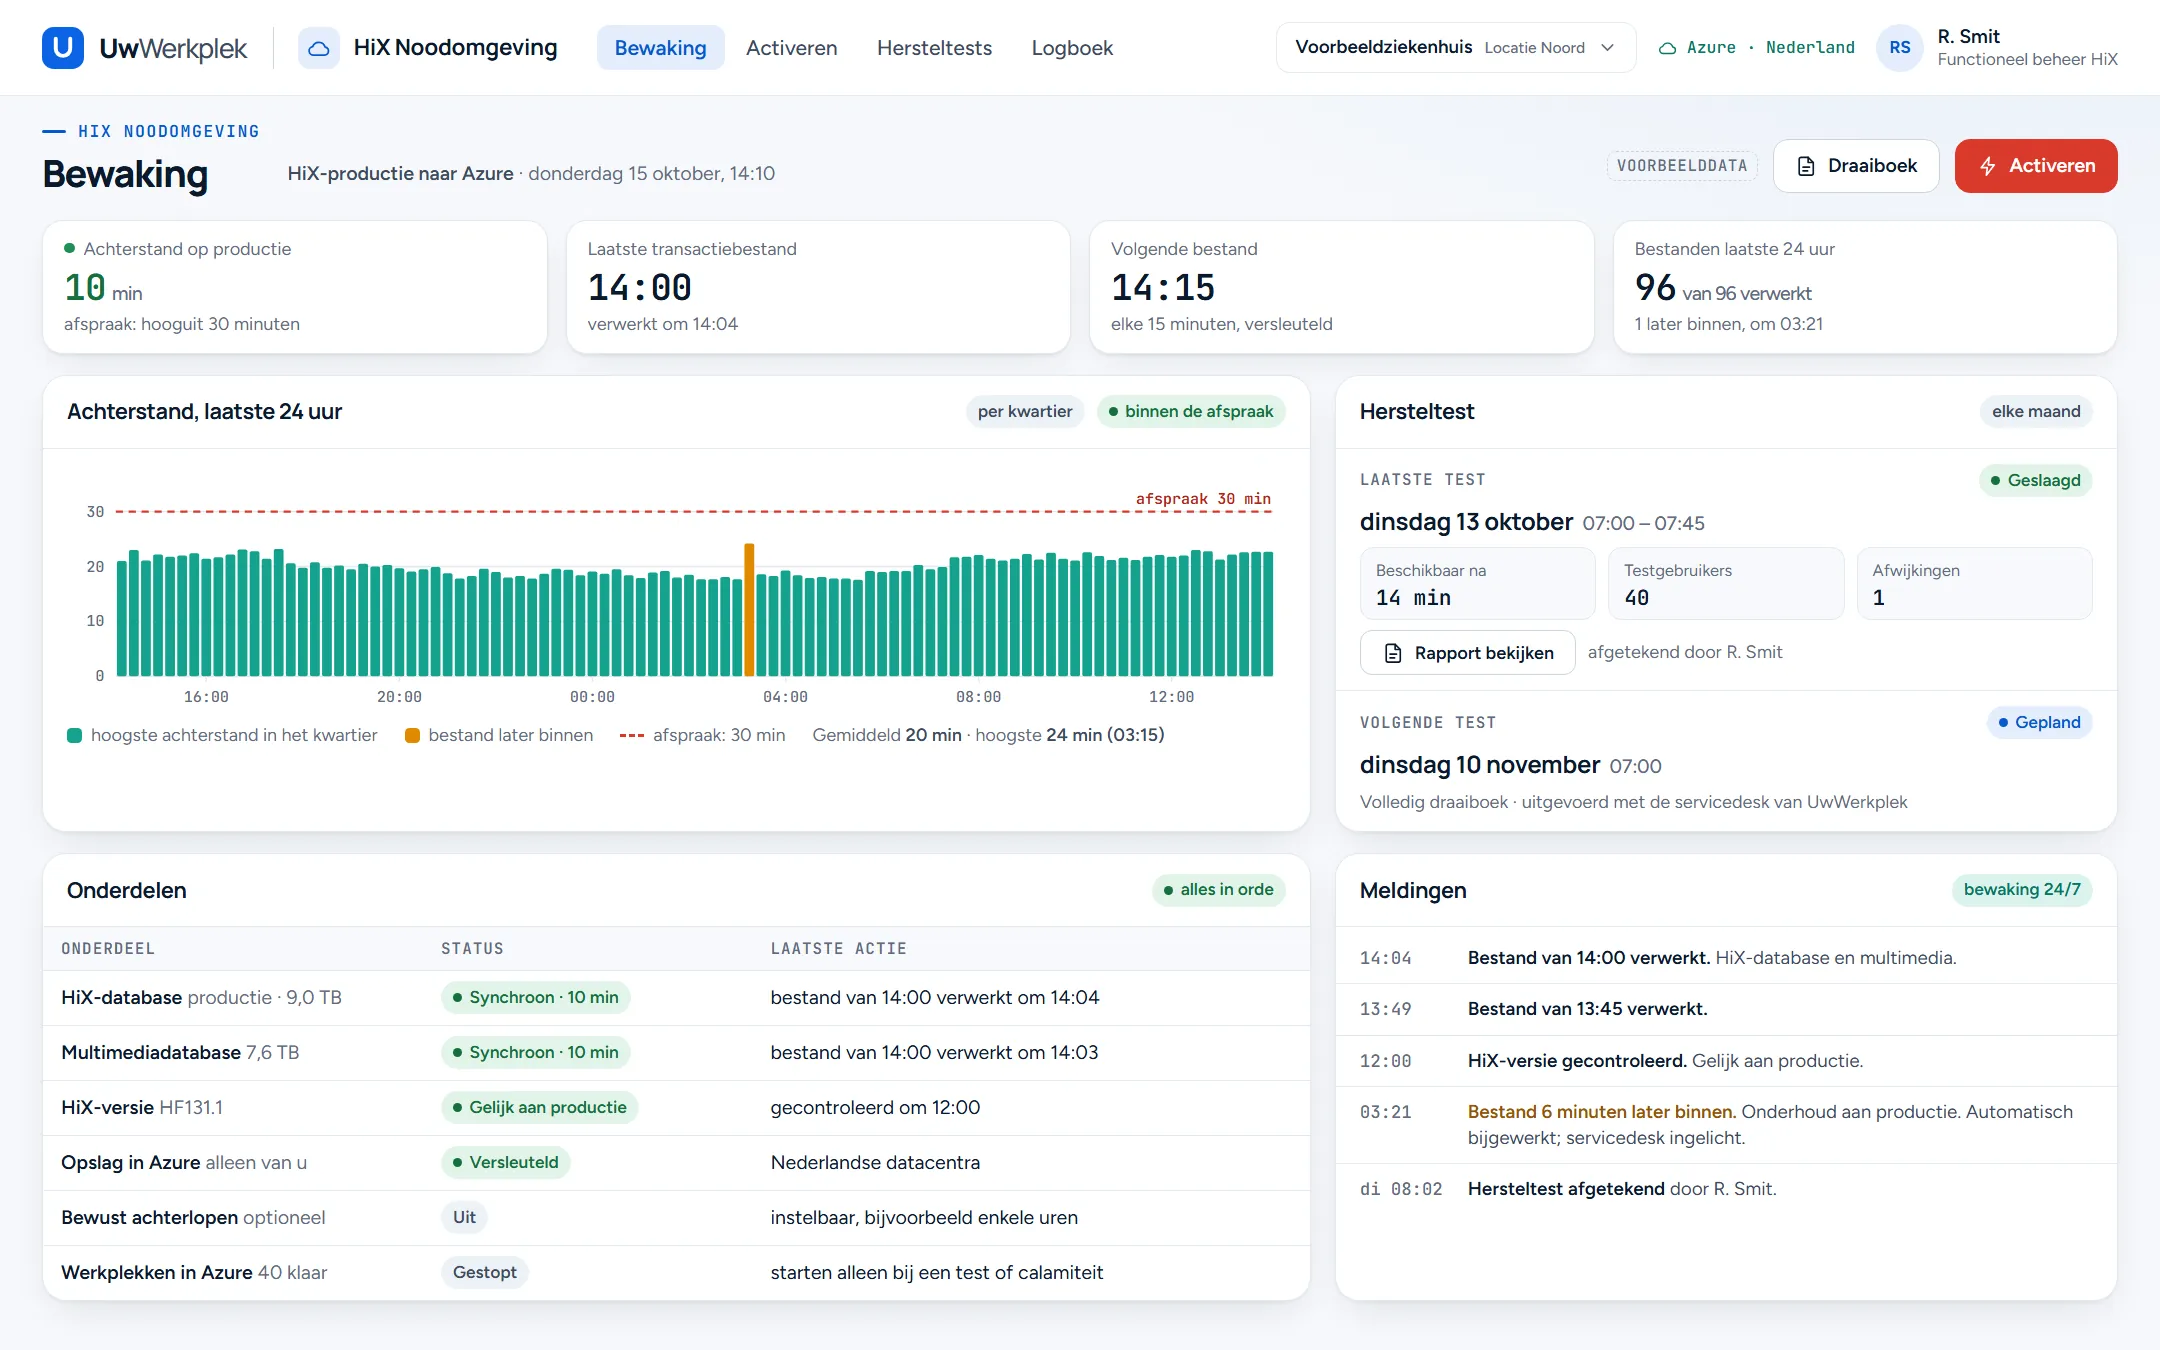Image resolution: width=2160 pixels, height=1350 pixels.
Task: Click the binnen de afspraak status badge
Action: (1191, 412)
